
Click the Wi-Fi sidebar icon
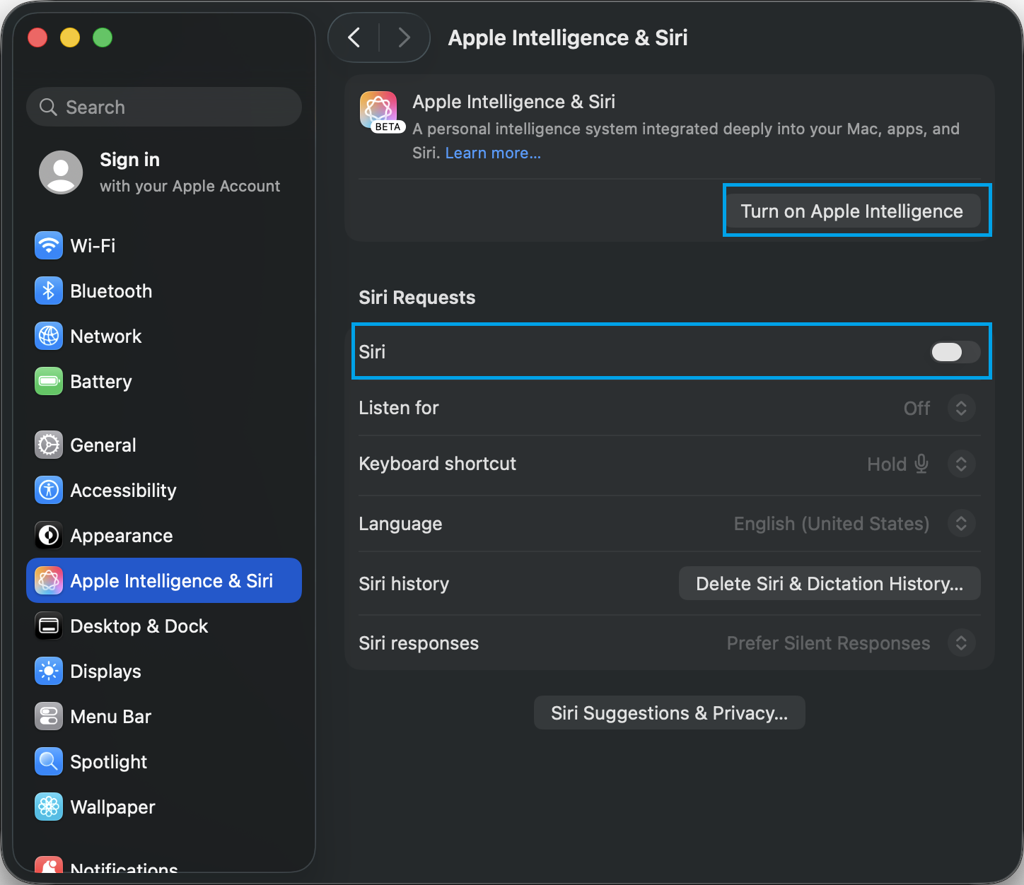pyautogui.click(x=48, y=246)
